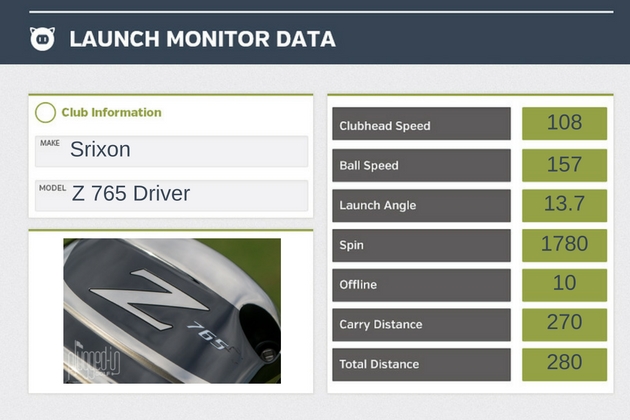Click the Spin value 1780
This screenshot has width=630, height=420.
(565, 245)
